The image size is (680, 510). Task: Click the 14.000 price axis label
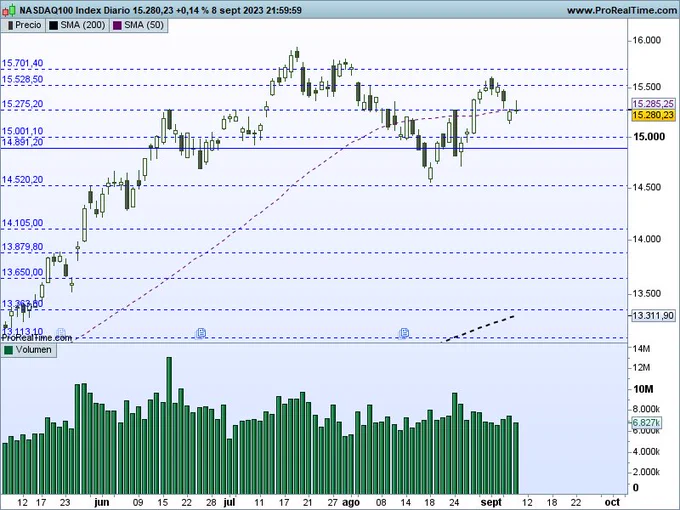pos(647,239)
